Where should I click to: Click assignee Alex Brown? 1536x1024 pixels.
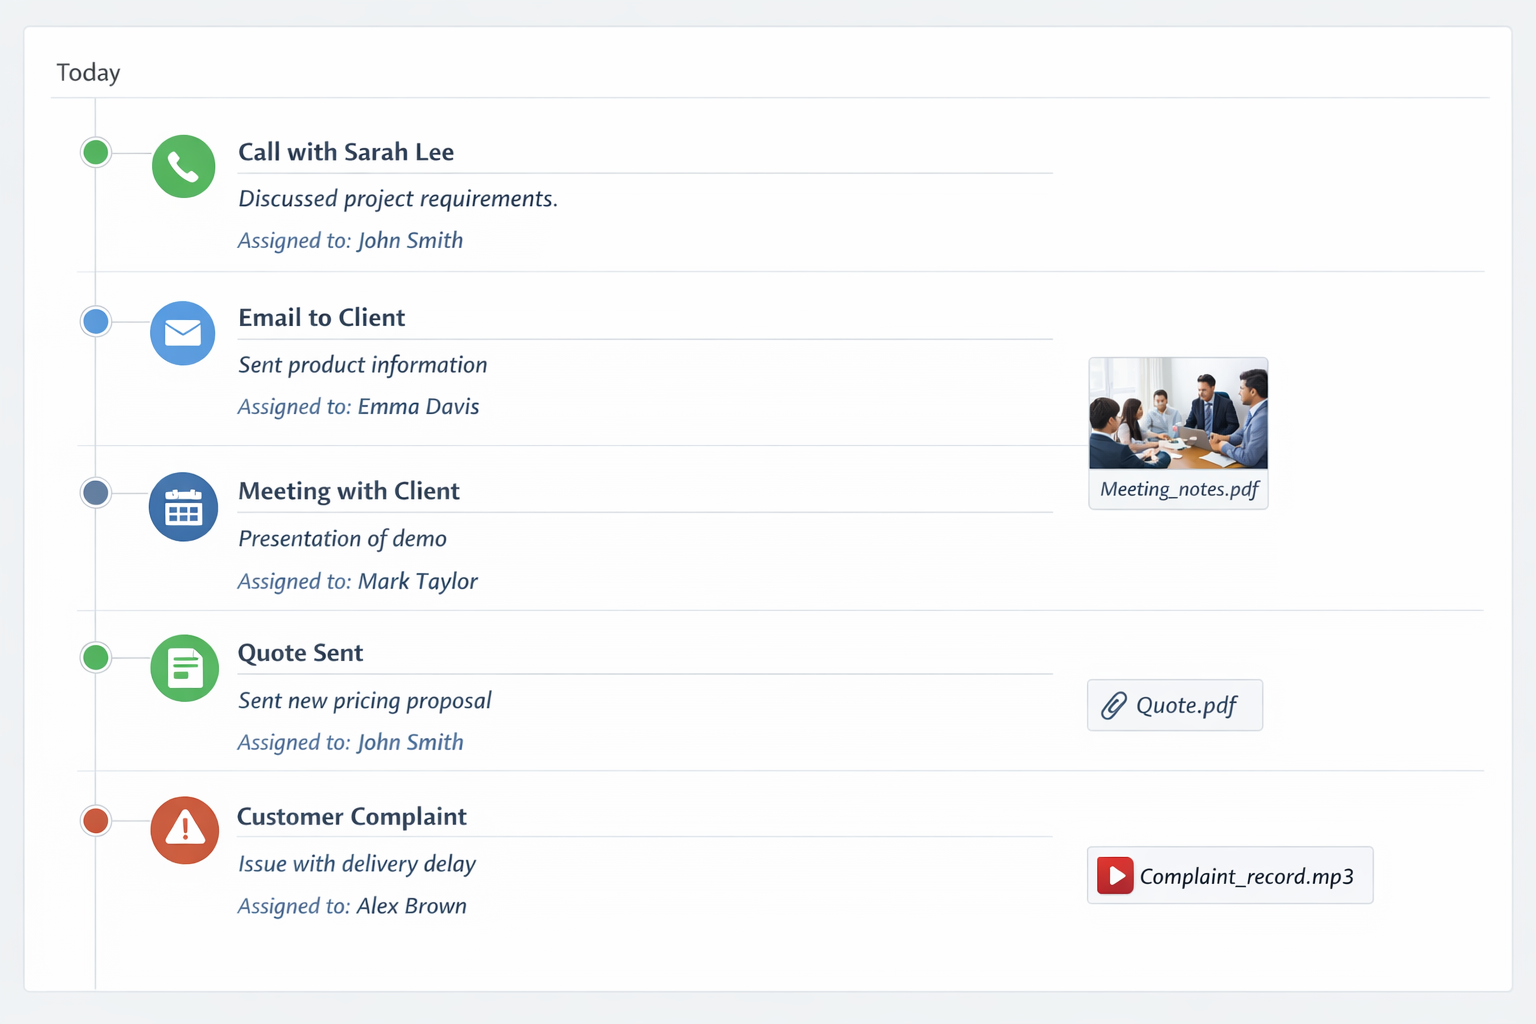[411, 906]
